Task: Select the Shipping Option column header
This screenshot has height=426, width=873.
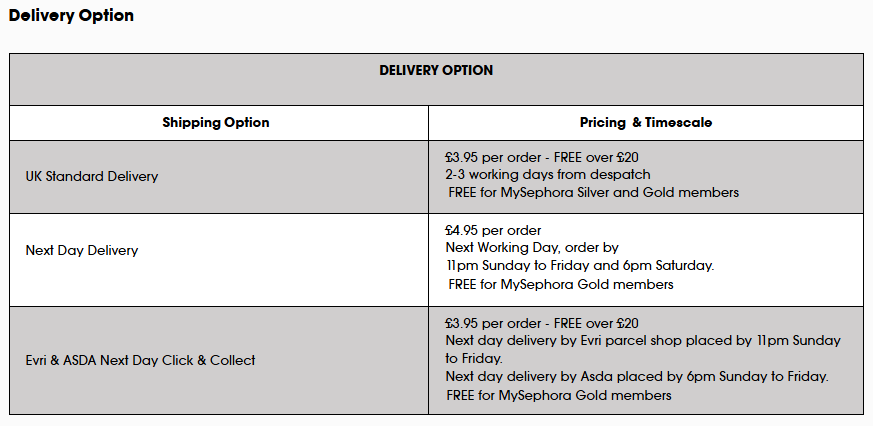Action: 216,123
